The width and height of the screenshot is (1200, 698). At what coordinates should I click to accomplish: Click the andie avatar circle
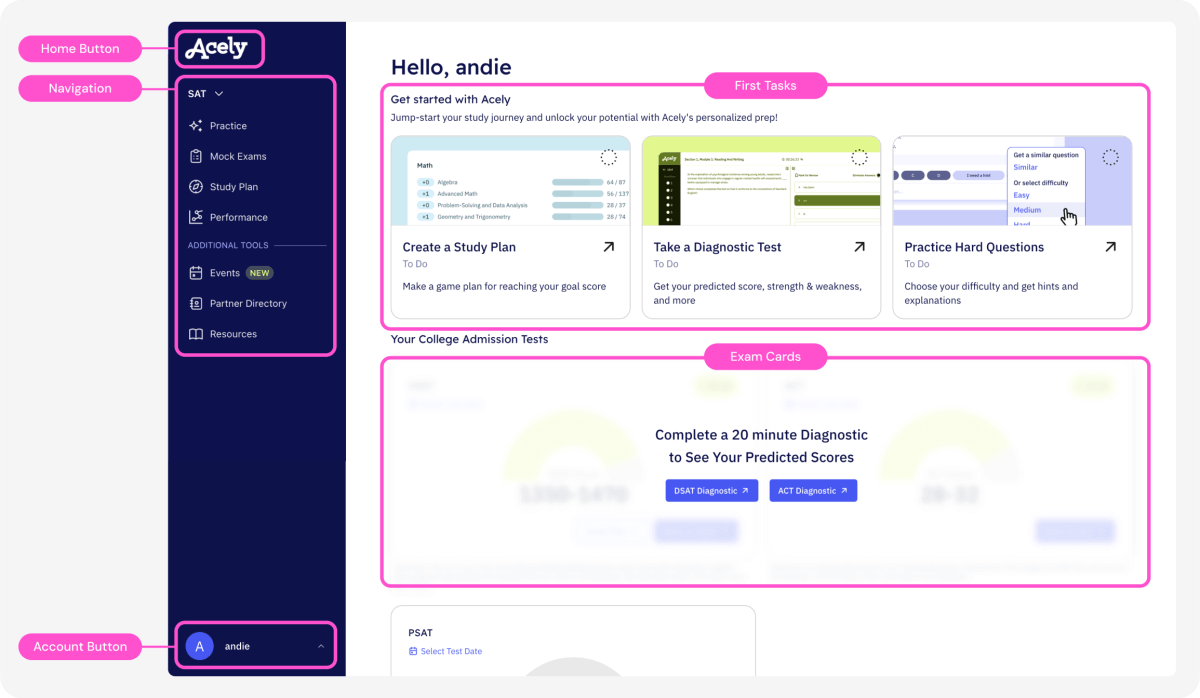[199, 647]
